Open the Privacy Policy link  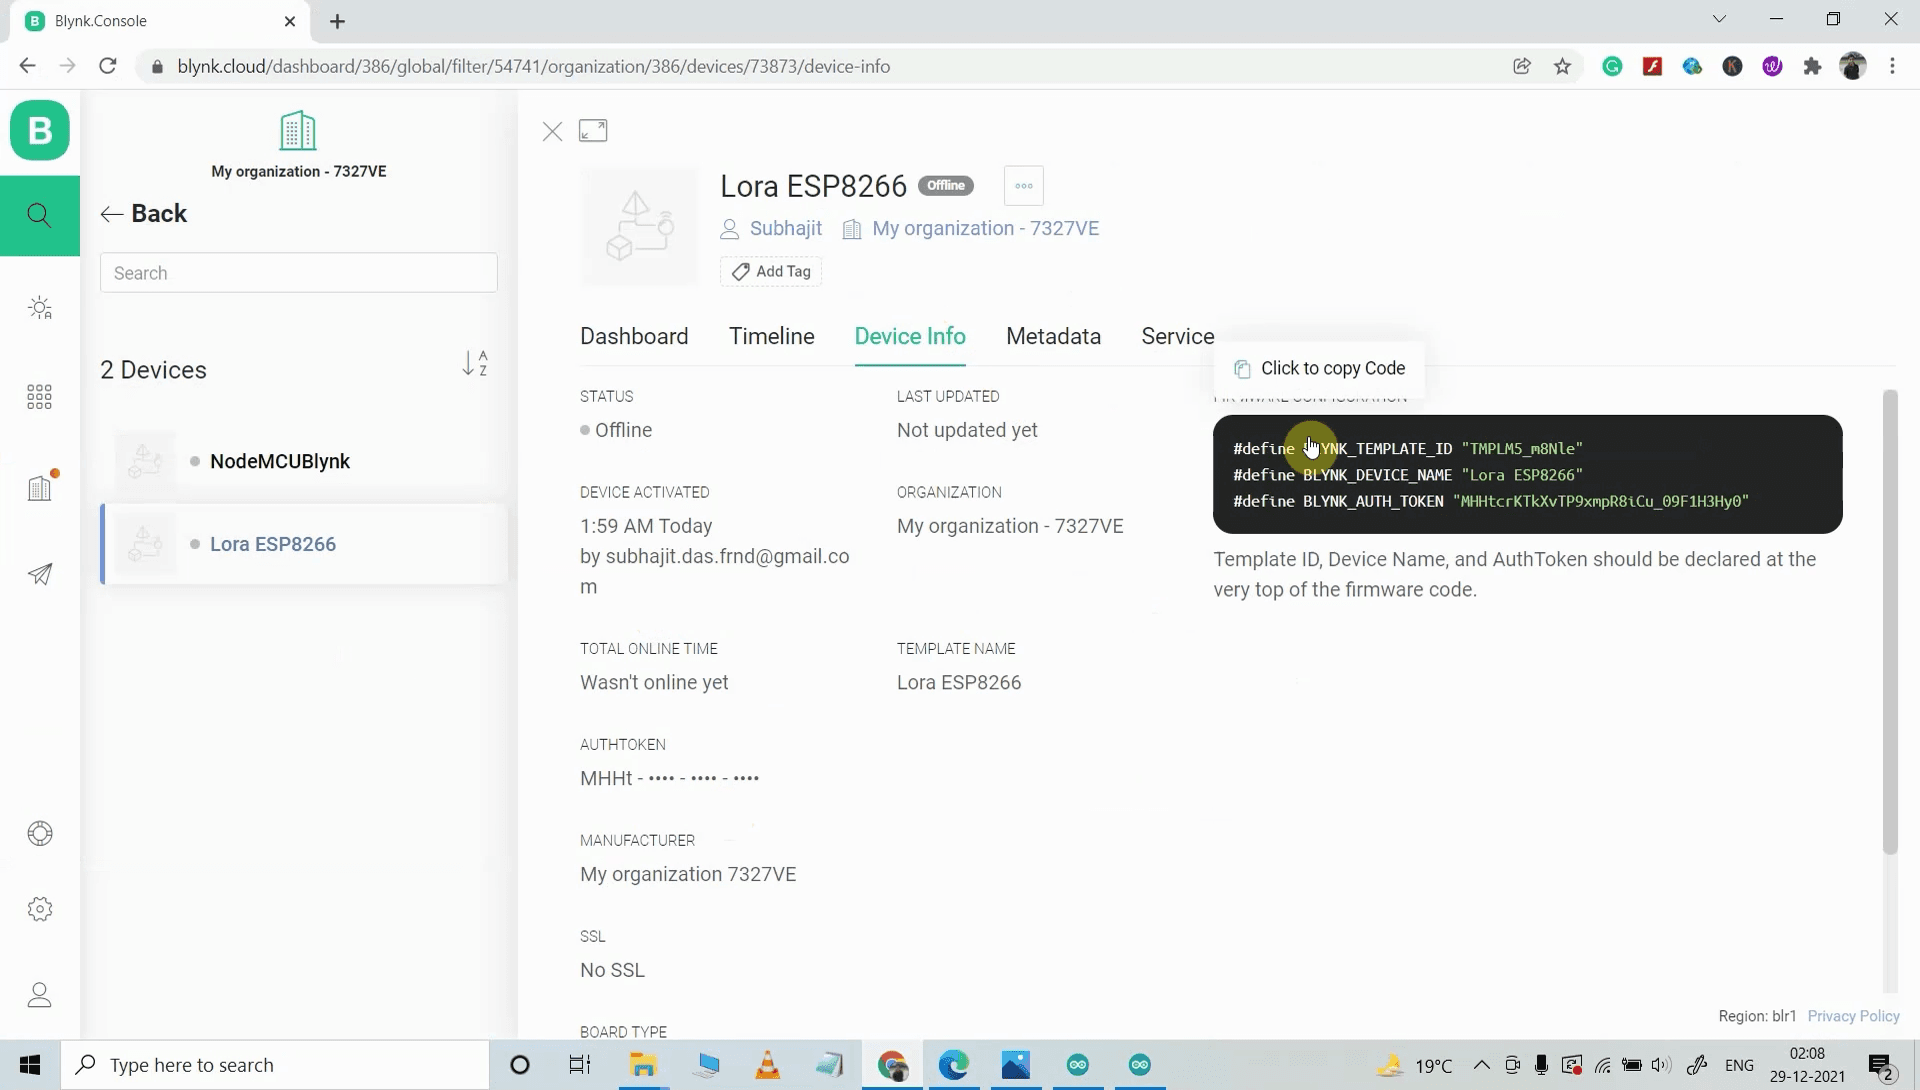coord(1852,1015)
